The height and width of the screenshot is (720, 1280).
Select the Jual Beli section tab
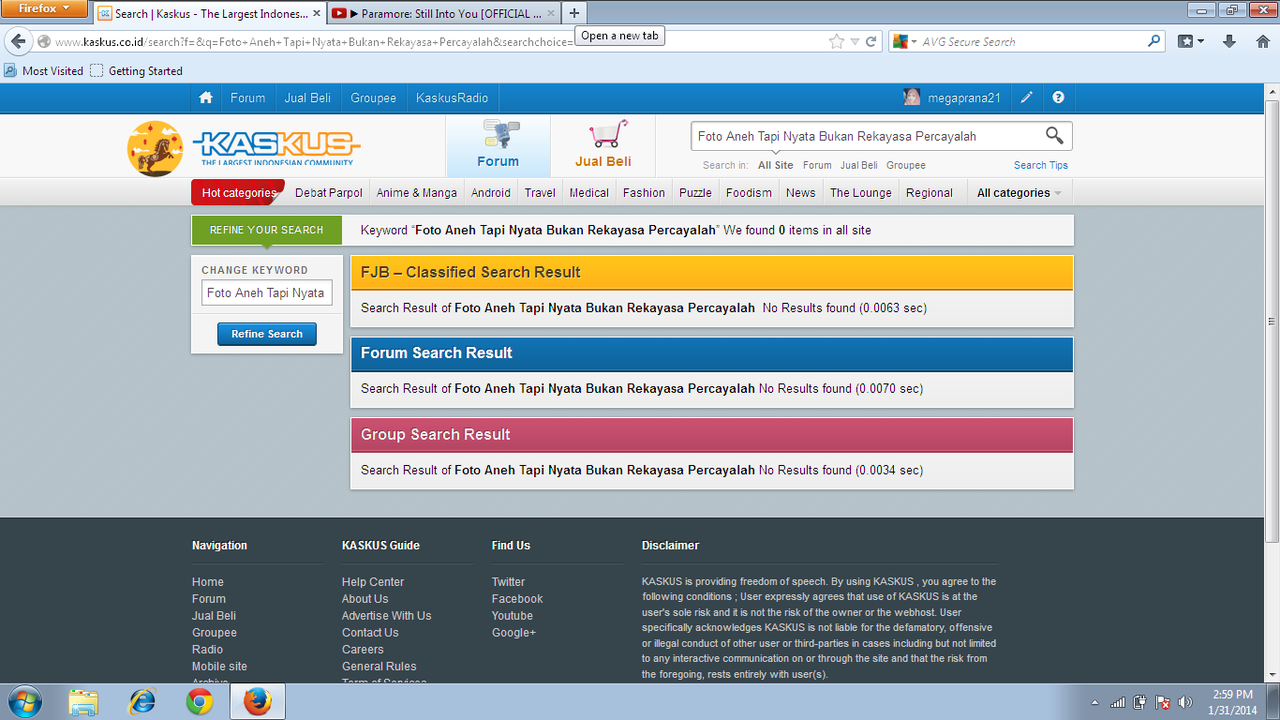(x=603, y=146)
